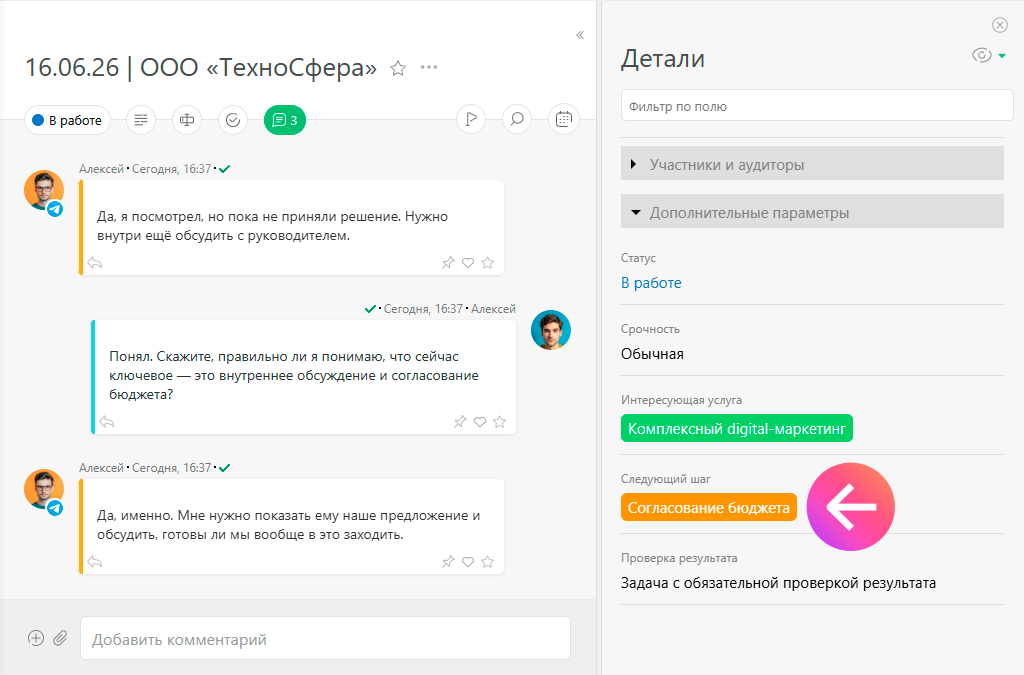The height and width of the screenshot is (675, 1024).
Task: Focus the 'Фильтр по полю' field
Action: pos(817,106)
